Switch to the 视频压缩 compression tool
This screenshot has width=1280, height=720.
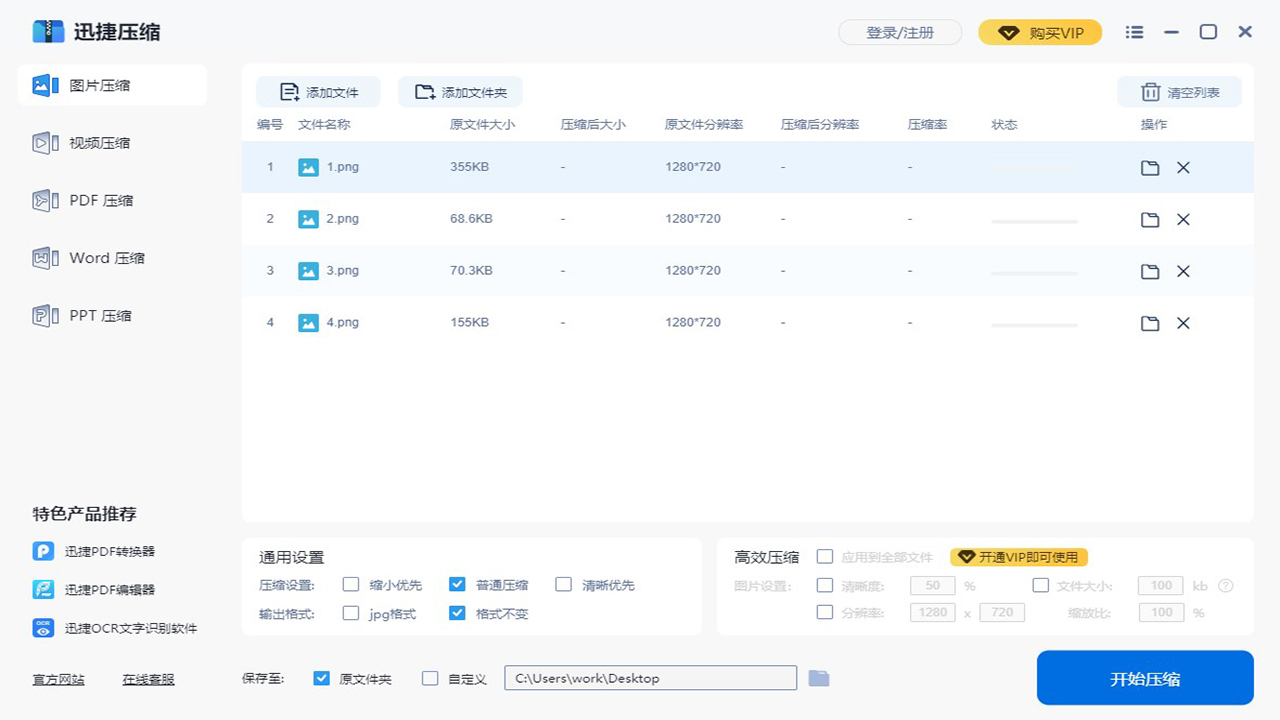coord(112,143)
